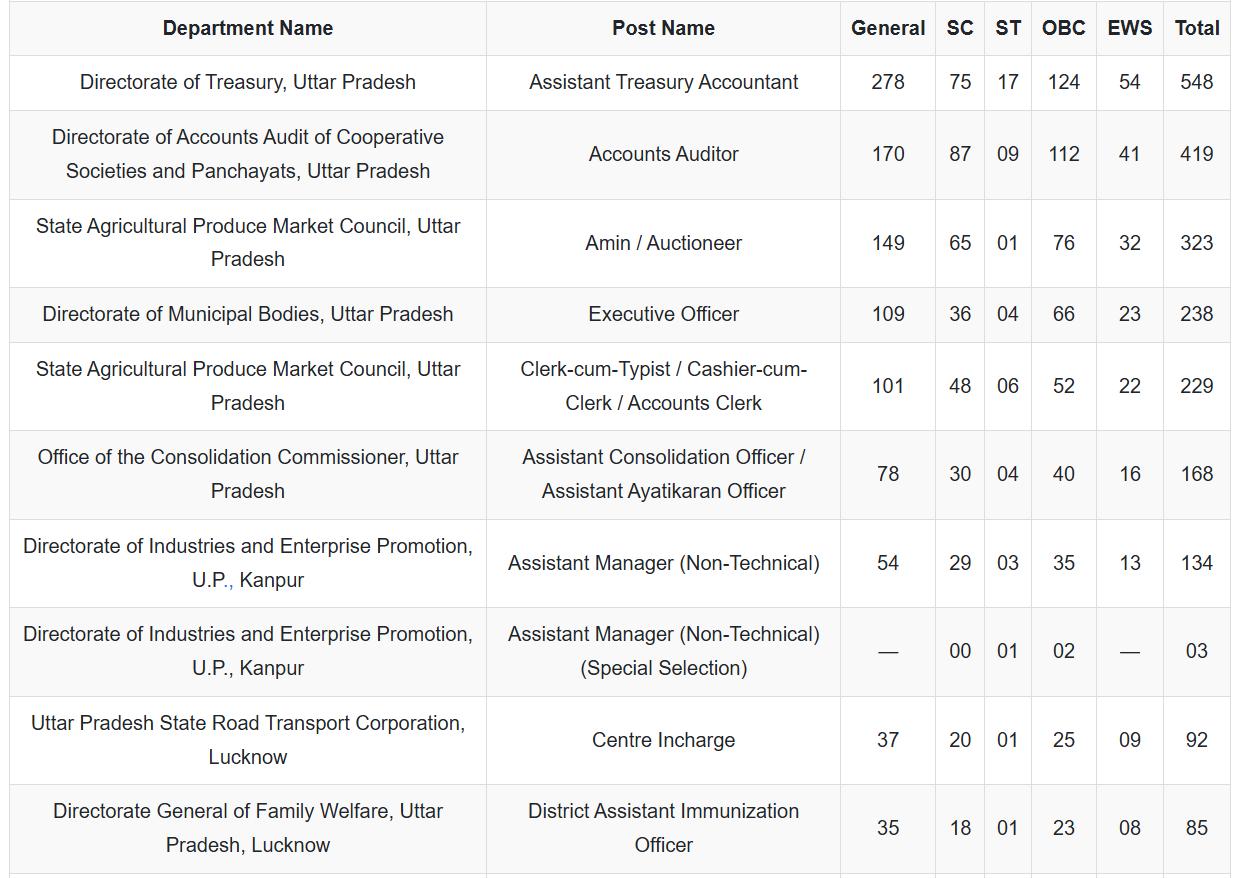Click the OBC column header

(1063, 28)
